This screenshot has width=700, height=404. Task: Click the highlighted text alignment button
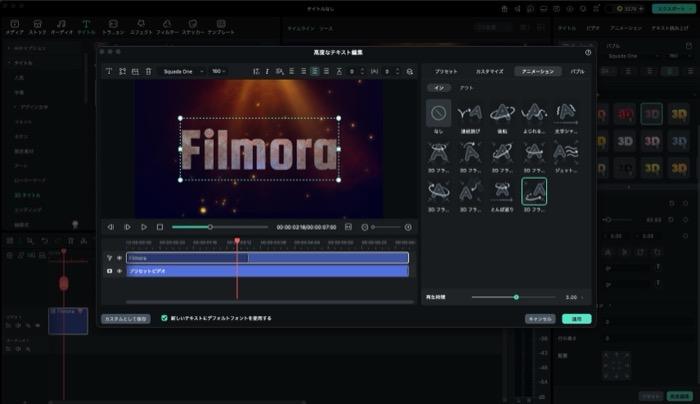pos(315,71)
